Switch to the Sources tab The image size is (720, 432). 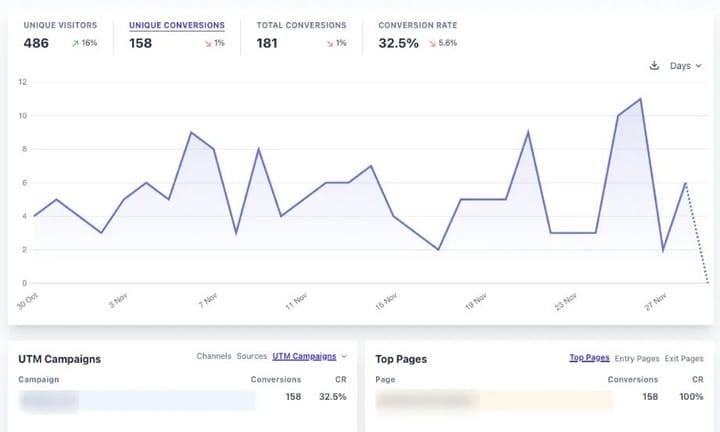pyautogui.click(x=252, y=356)
